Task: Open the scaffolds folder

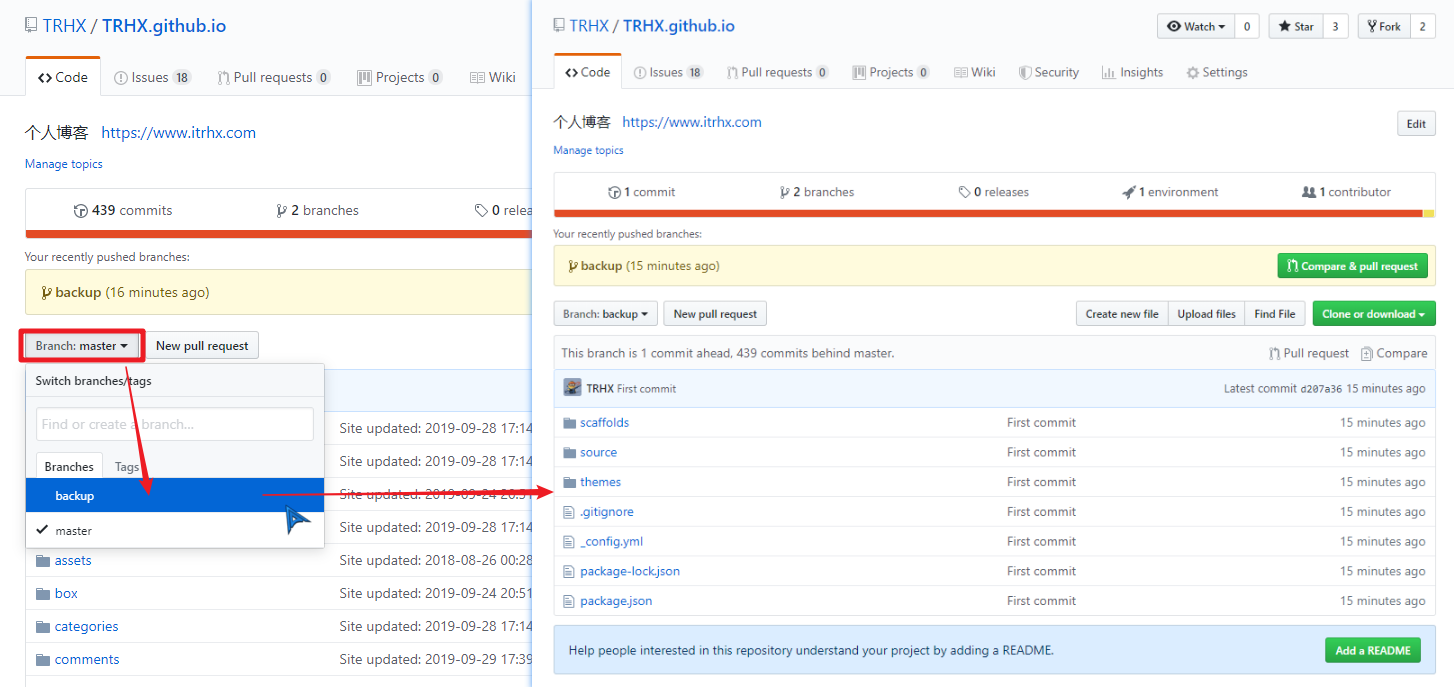Action: pos(604,423)
